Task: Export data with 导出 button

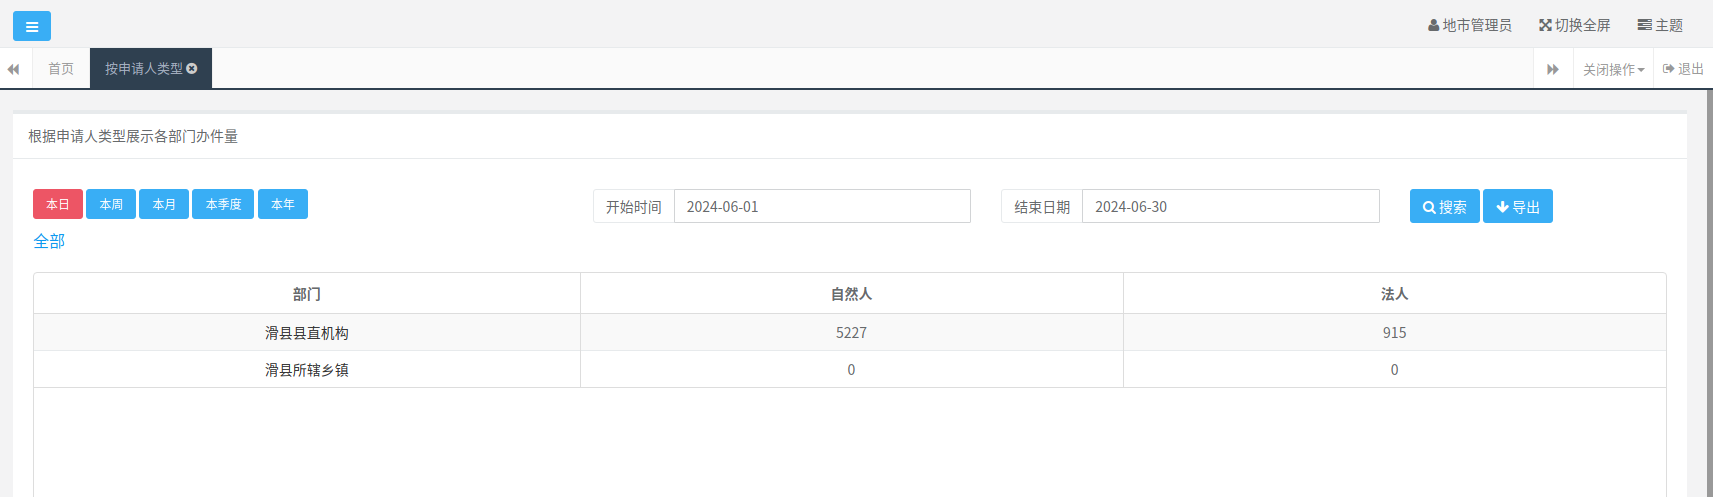Action: point(1517,207)
